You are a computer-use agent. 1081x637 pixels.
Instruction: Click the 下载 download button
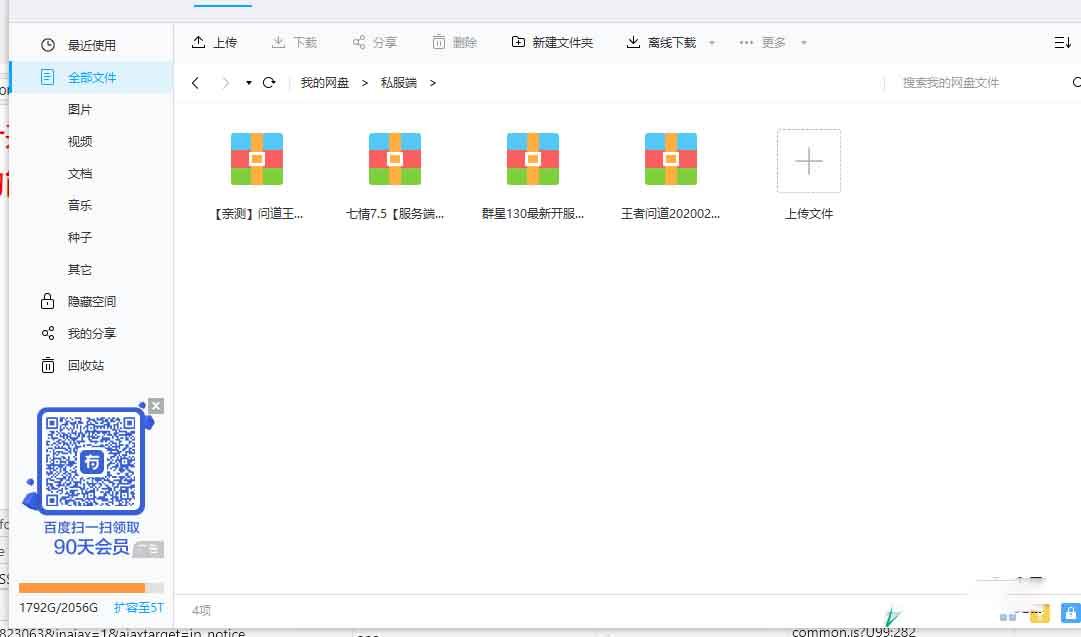294,43
